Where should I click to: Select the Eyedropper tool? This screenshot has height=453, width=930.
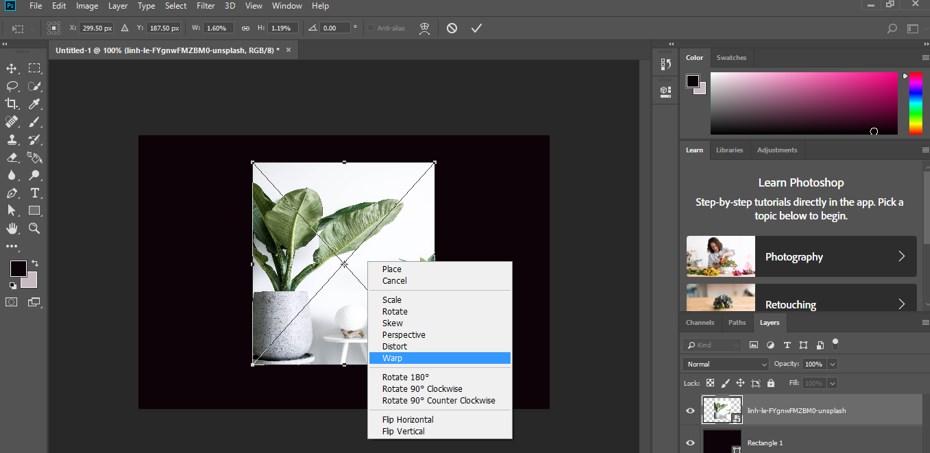tap(35, 104)
